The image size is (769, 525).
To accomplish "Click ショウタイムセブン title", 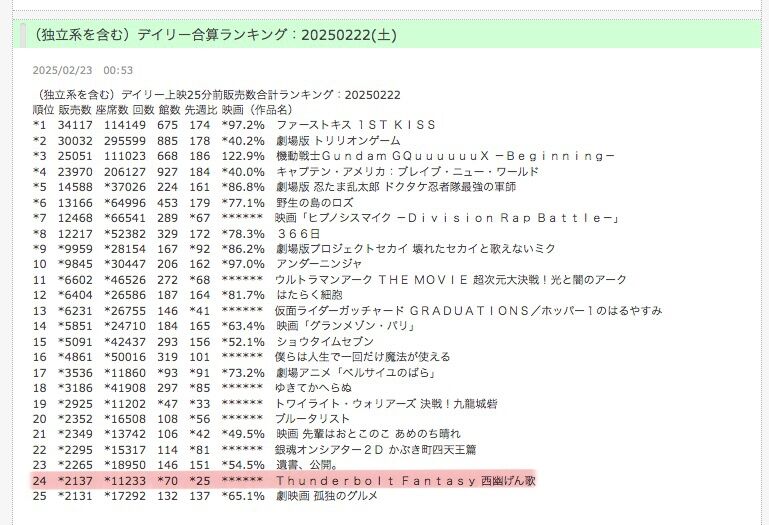I will (325, 341).
